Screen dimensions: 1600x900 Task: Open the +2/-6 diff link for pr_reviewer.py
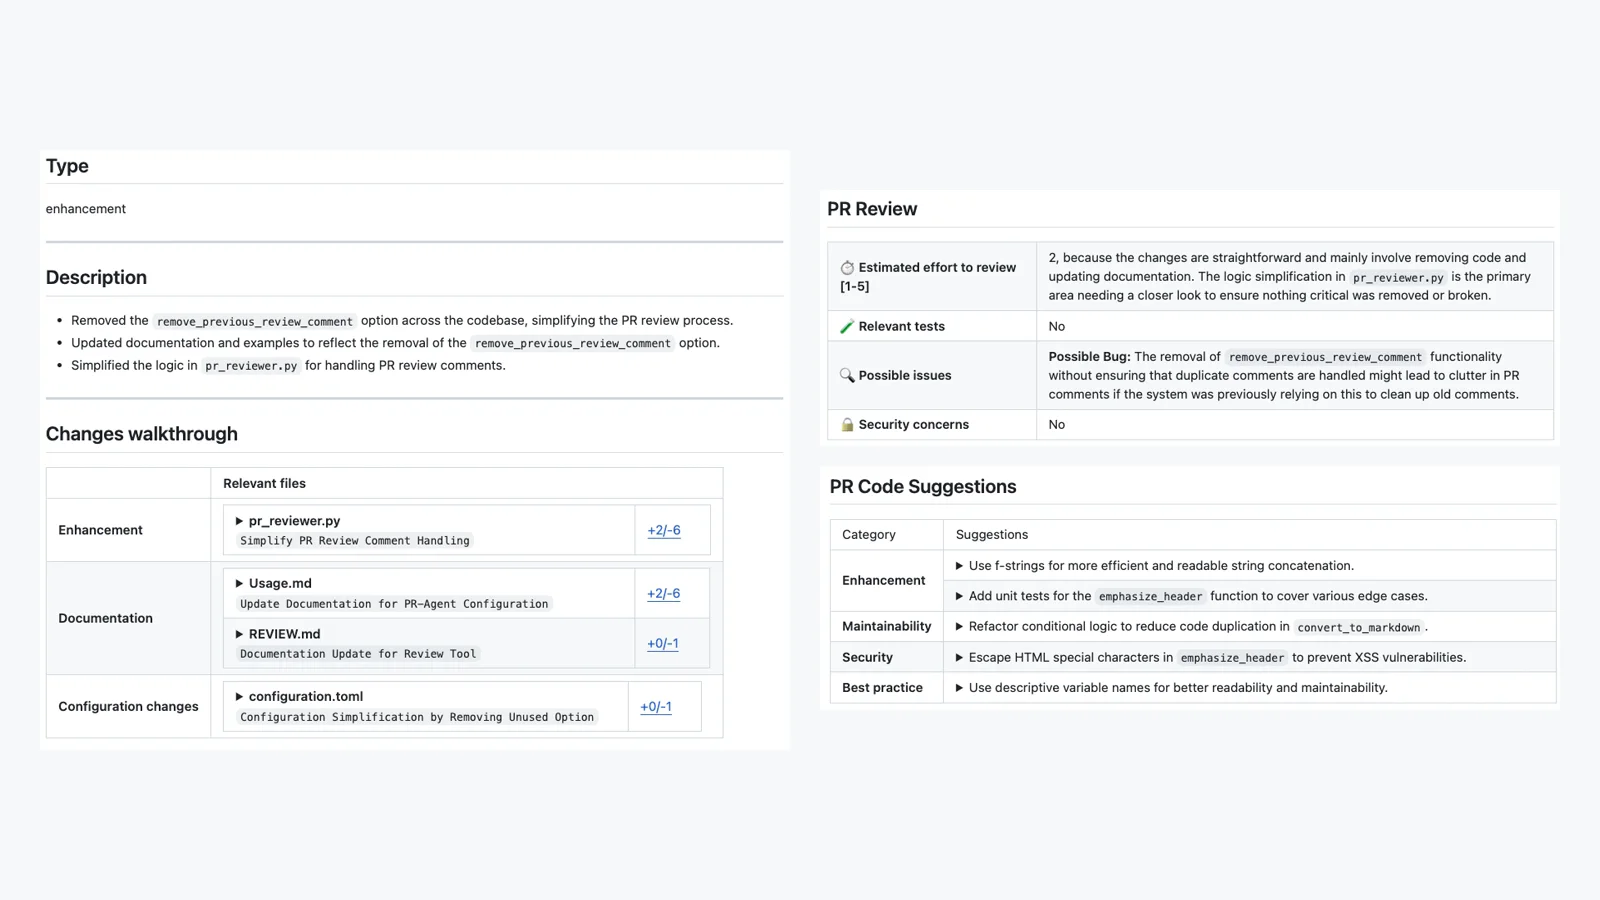[x=664, y=530]
